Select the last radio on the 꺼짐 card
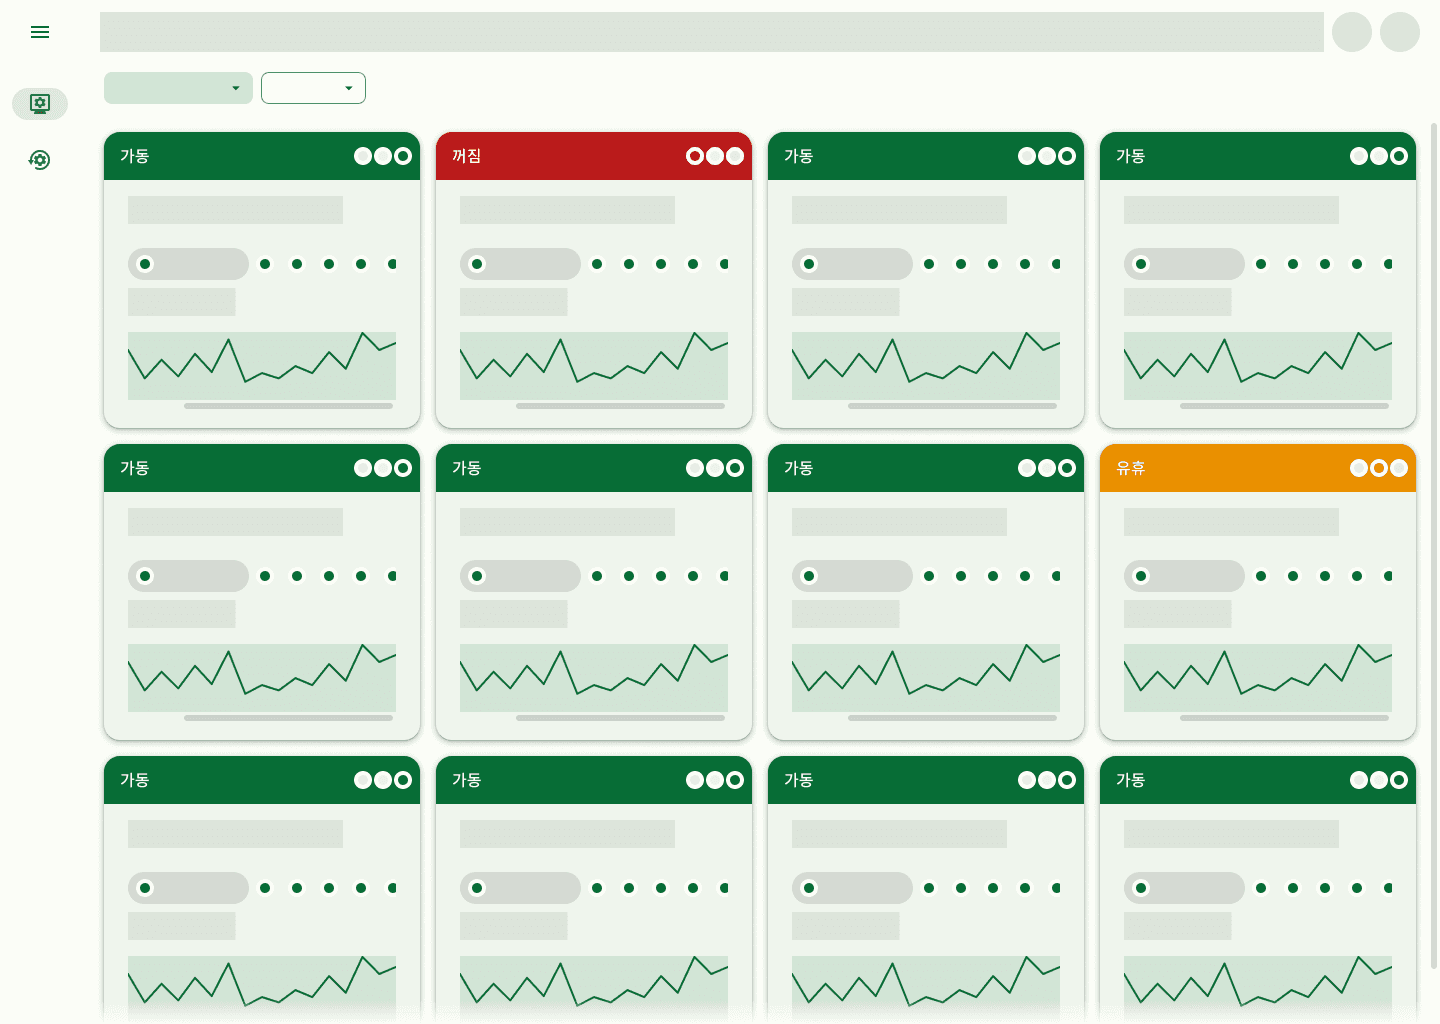1440x1024 pixels. pyautogui.click(x=735, y=156)
